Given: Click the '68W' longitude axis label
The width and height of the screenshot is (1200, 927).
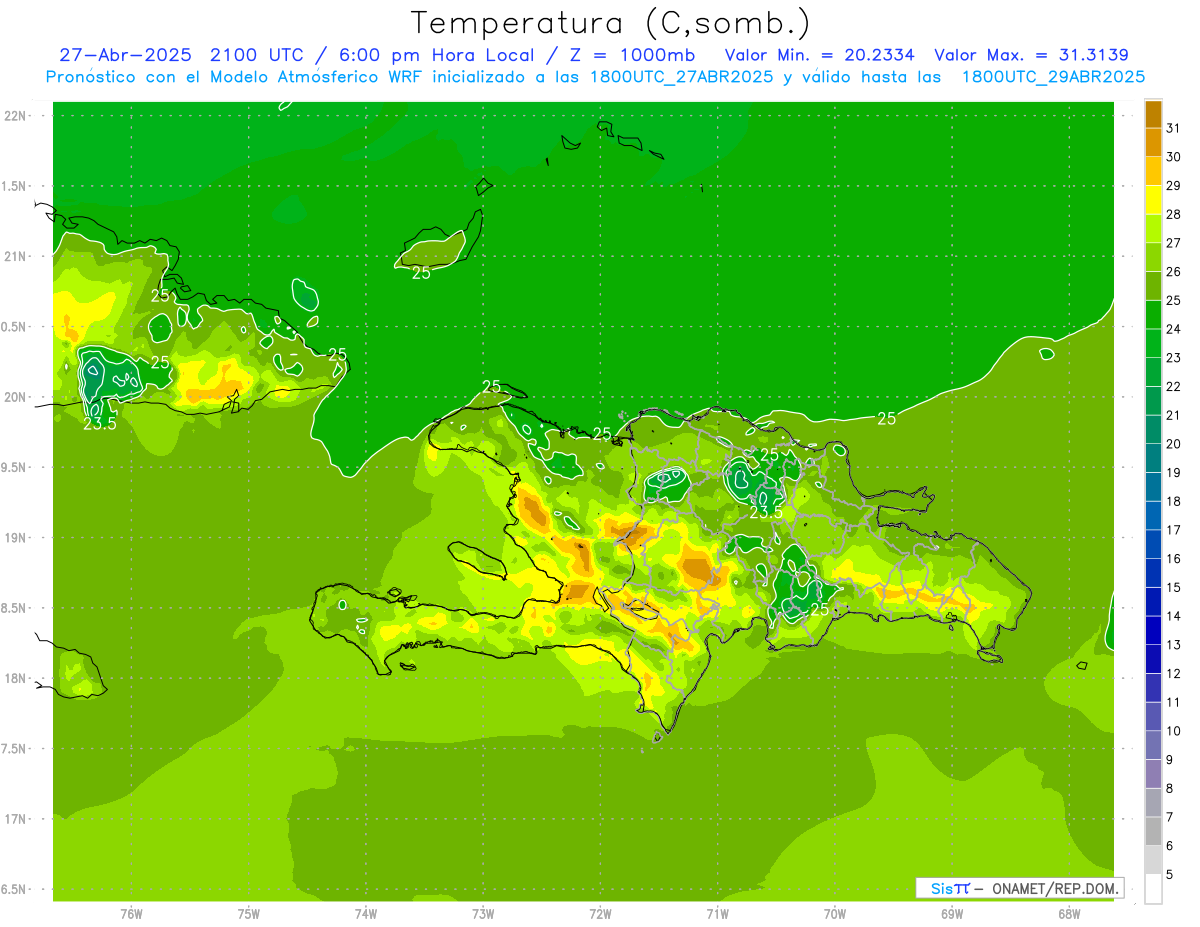Looking at the screenshot, I should click(x=1069, y=914).
